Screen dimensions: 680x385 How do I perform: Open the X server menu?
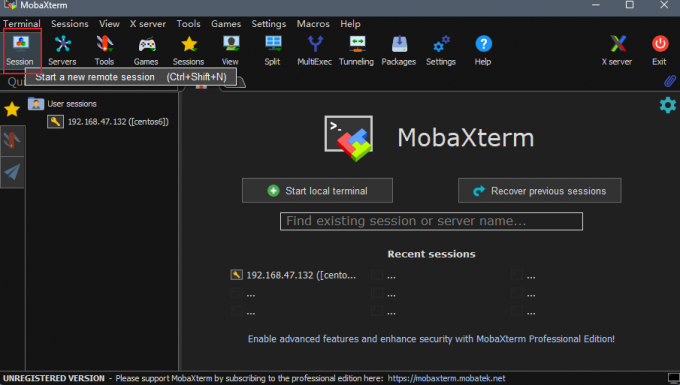[x=148, y=24]
